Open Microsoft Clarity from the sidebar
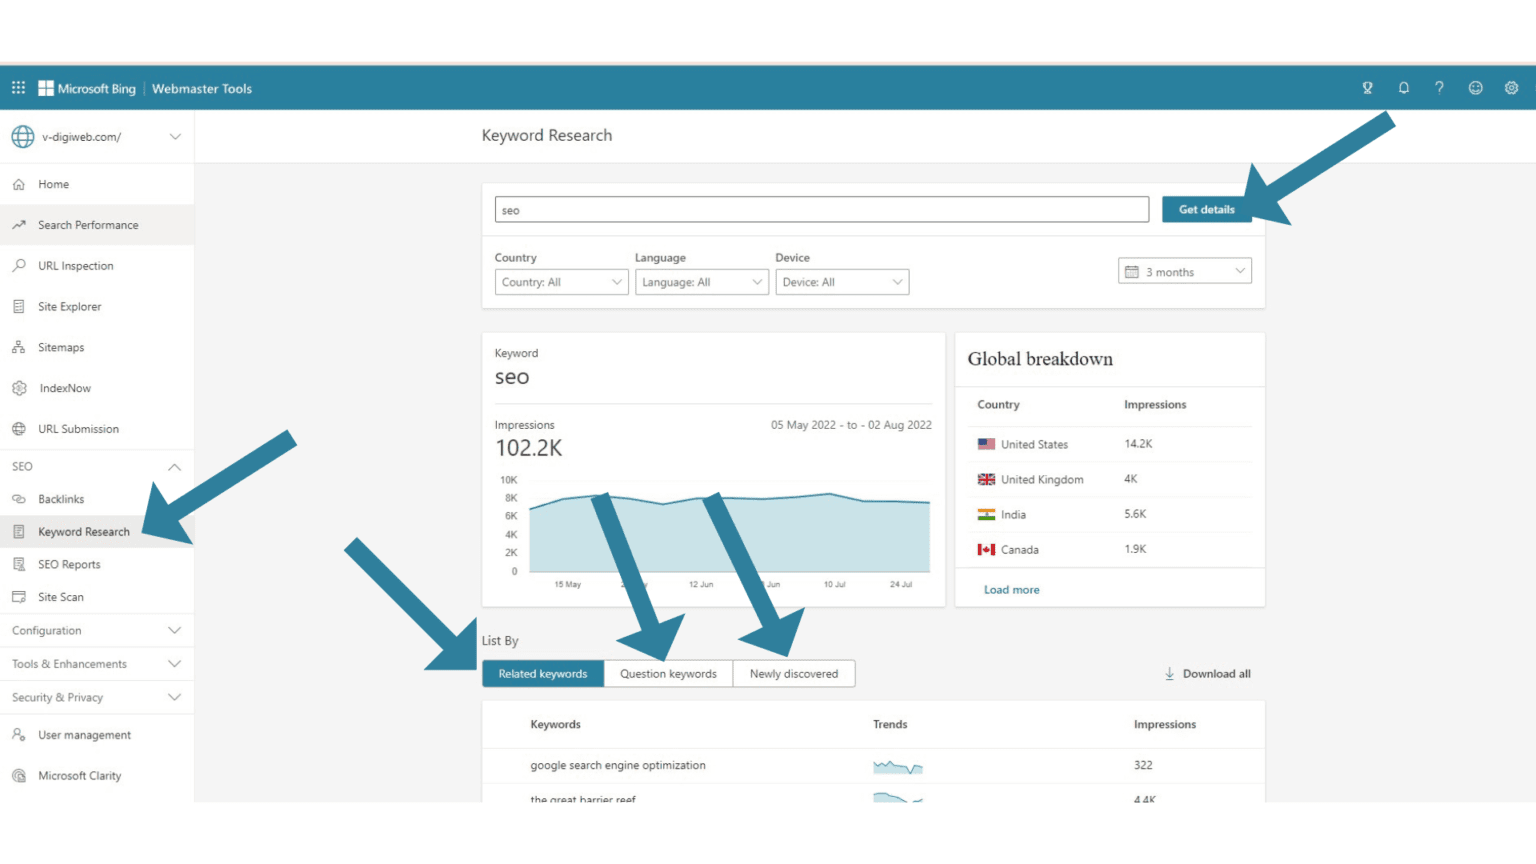 79,775
